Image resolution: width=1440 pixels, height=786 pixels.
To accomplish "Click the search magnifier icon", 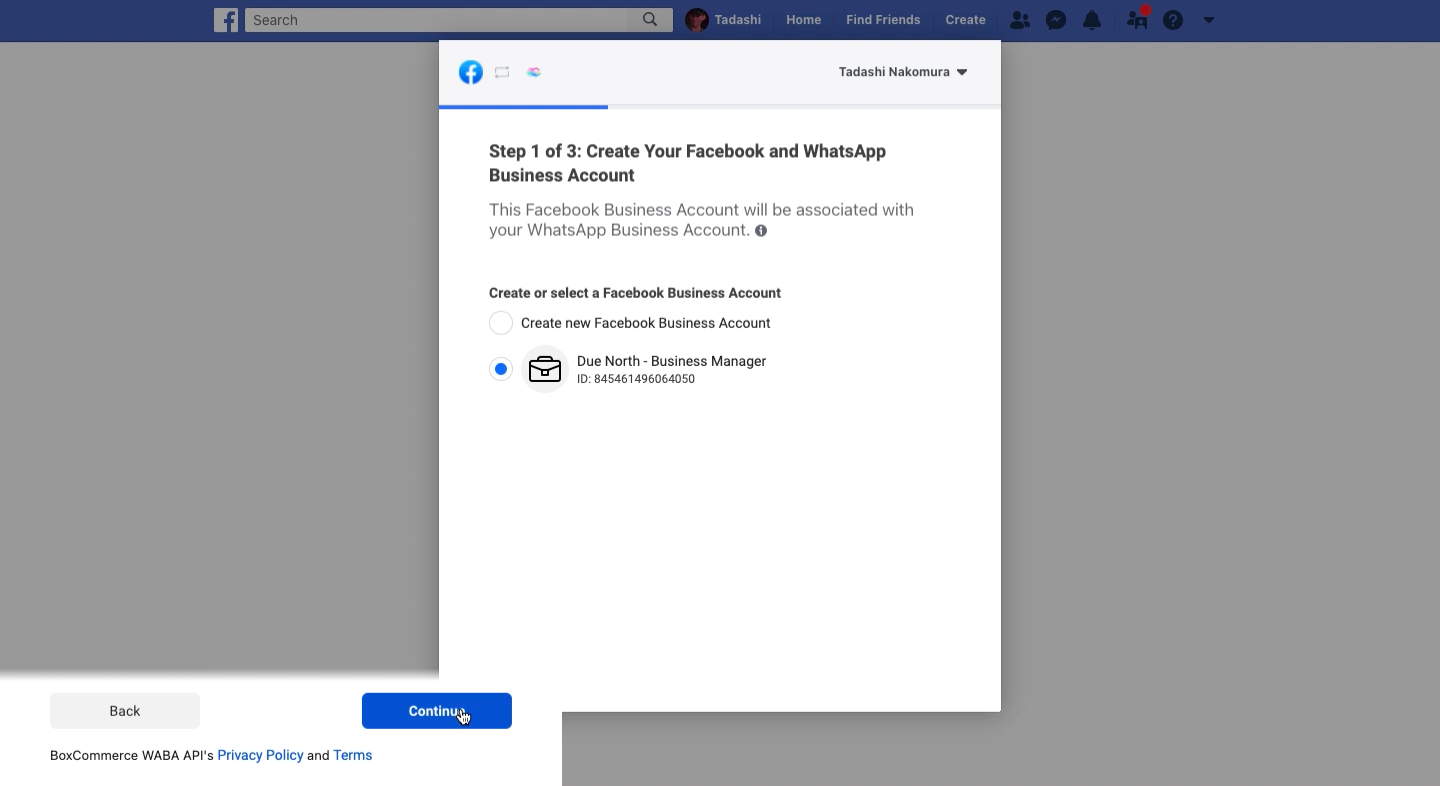I will (x=650, y=20).
